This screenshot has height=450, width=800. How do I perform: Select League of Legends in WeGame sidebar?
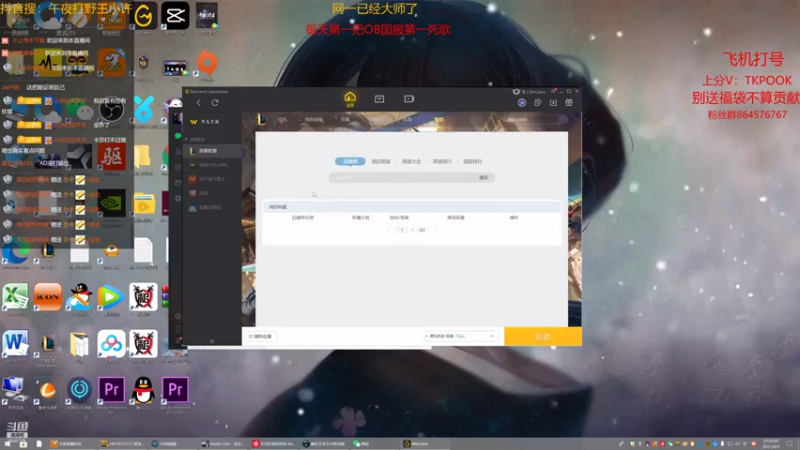pos(213,151)
